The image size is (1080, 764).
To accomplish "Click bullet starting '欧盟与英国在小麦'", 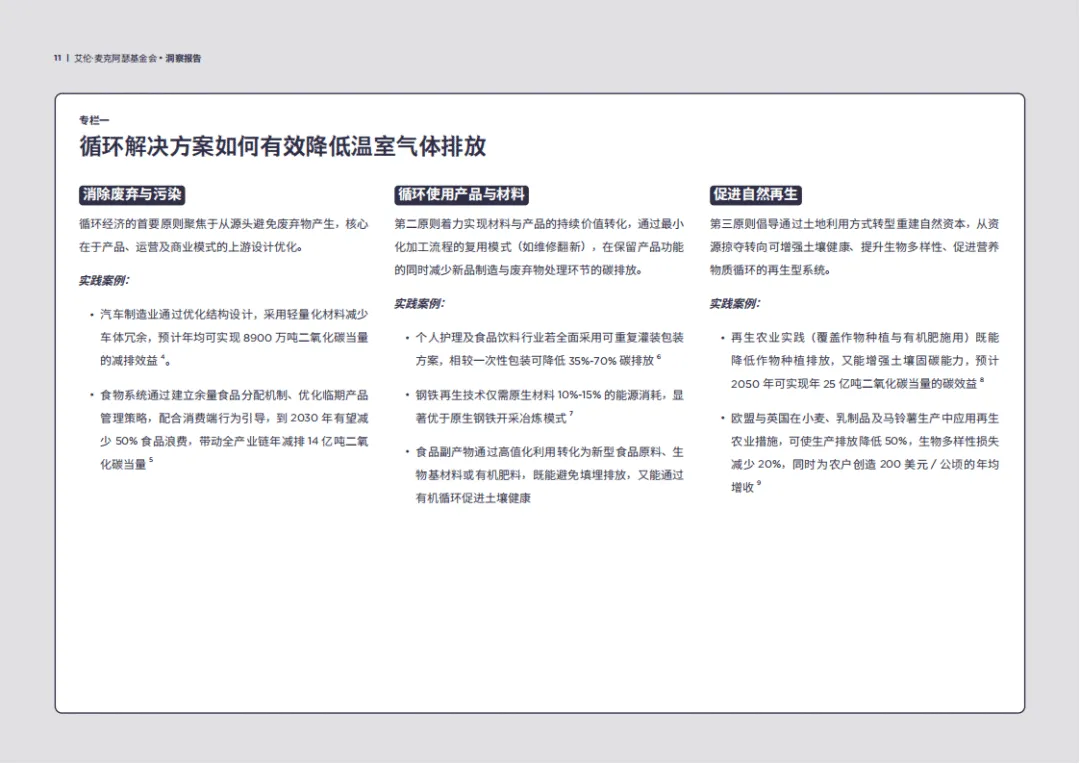I will pyautogui.click(x=864, y=453).
